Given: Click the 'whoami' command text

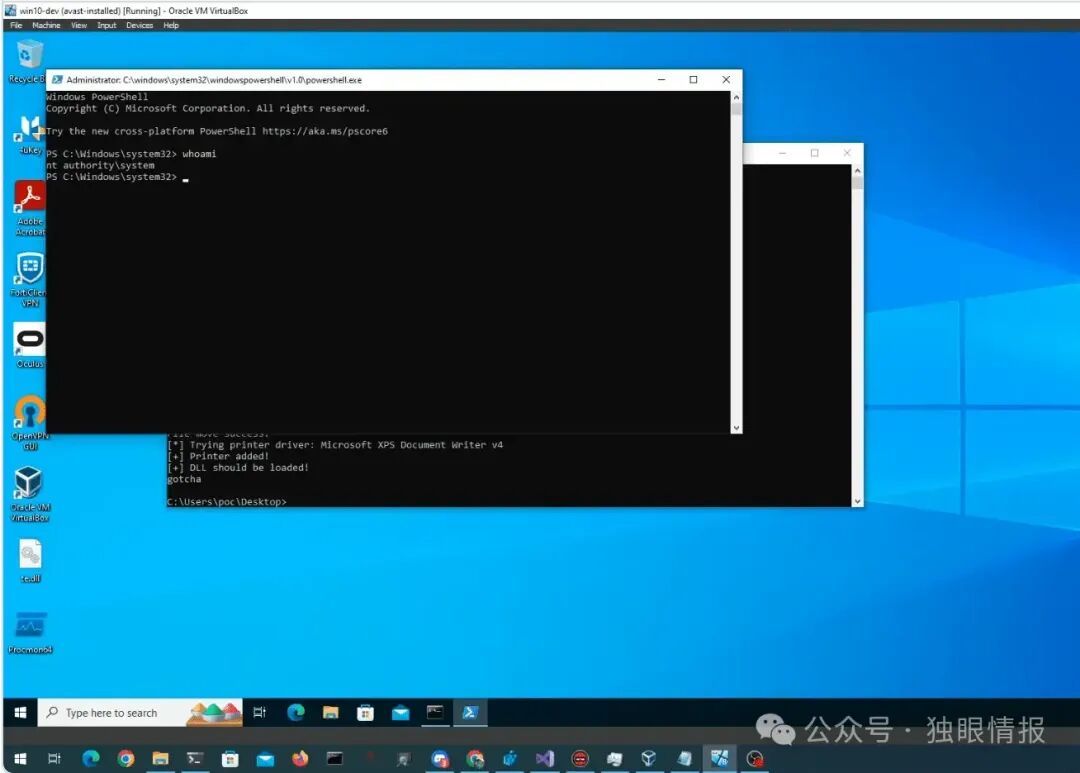Looking at the screenshot, I should [199, 154].
